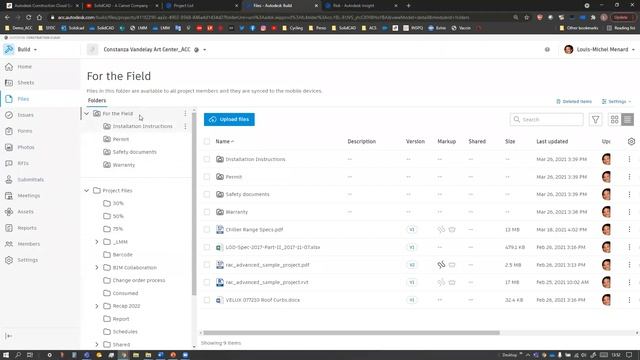Viewport: 640px width, 360px height.
Task: Open the Sheets module
Action: (x=25, y=82)
